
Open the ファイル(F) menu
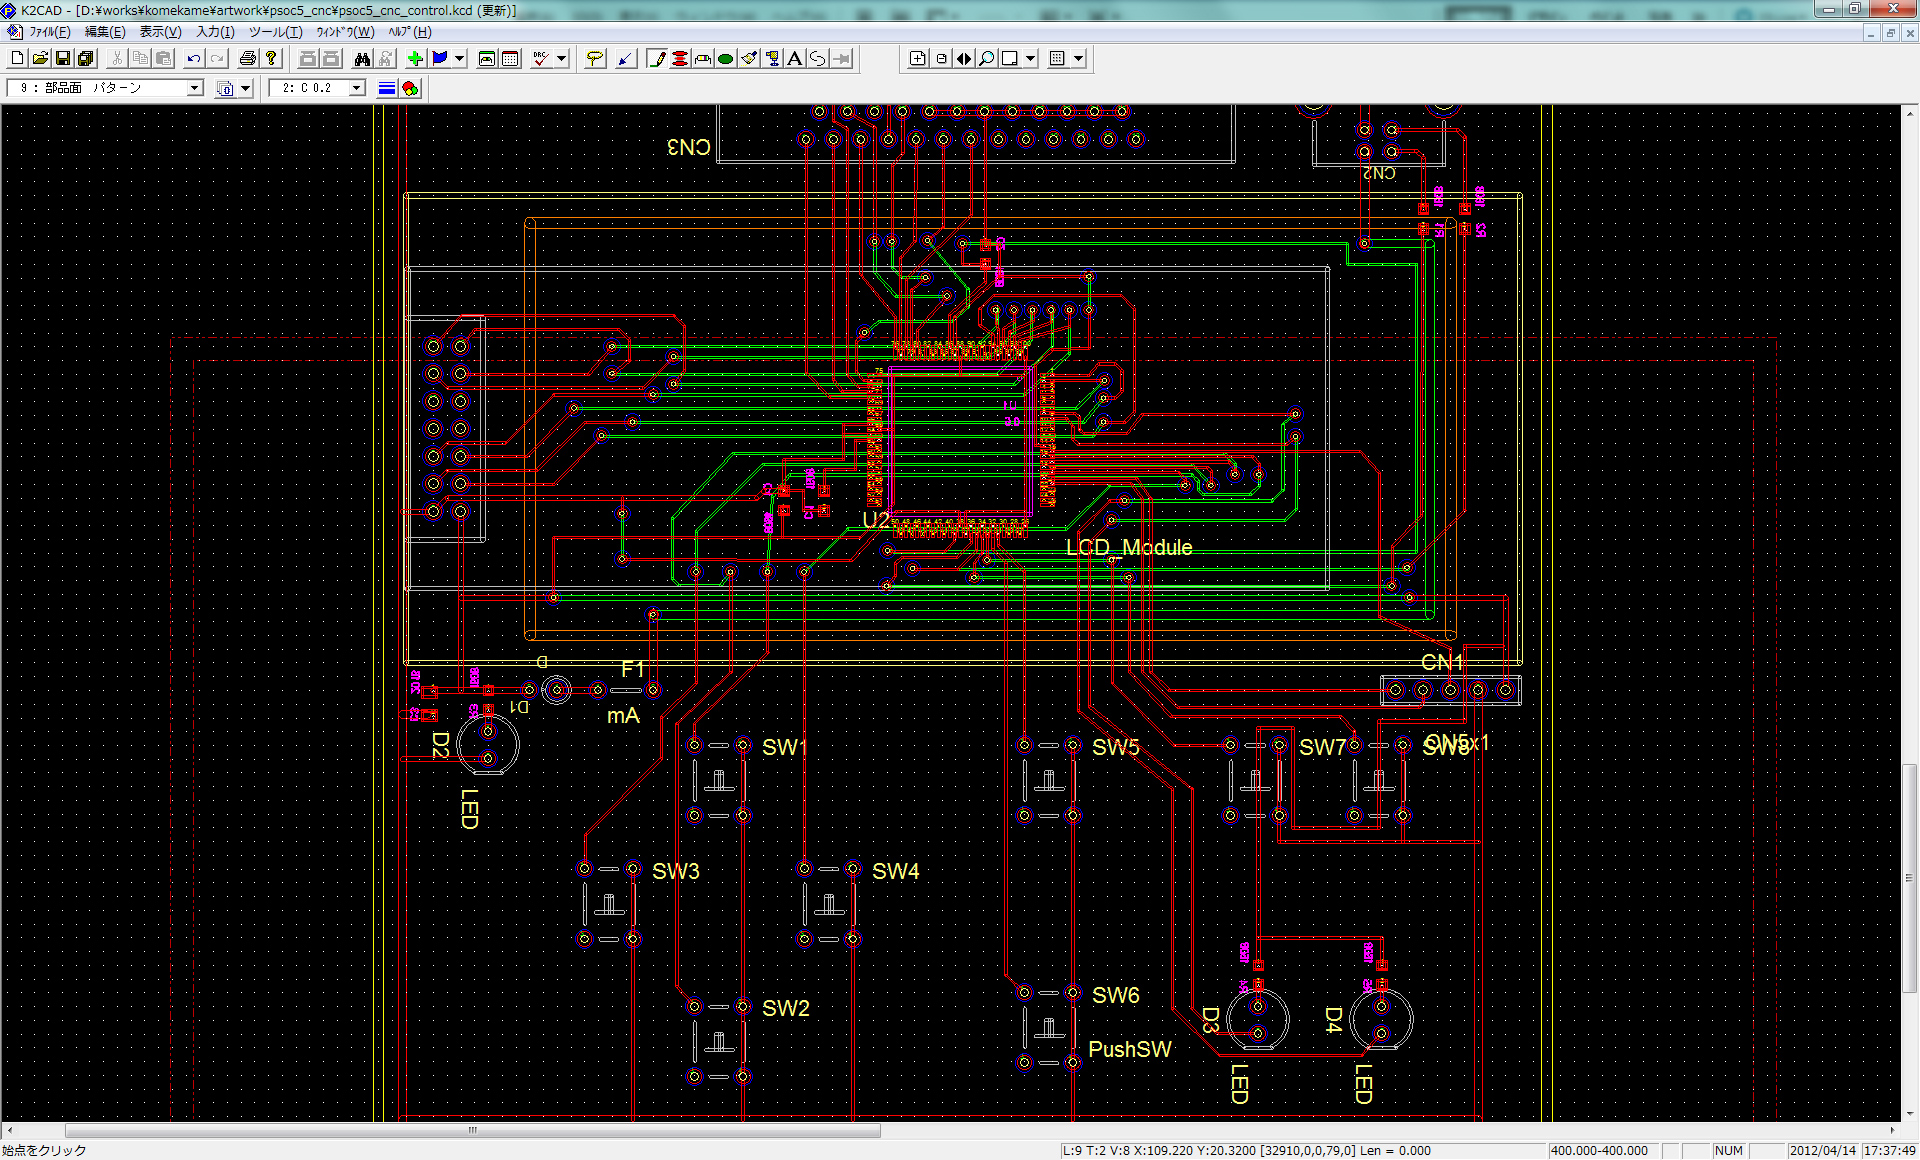[50, 32]
